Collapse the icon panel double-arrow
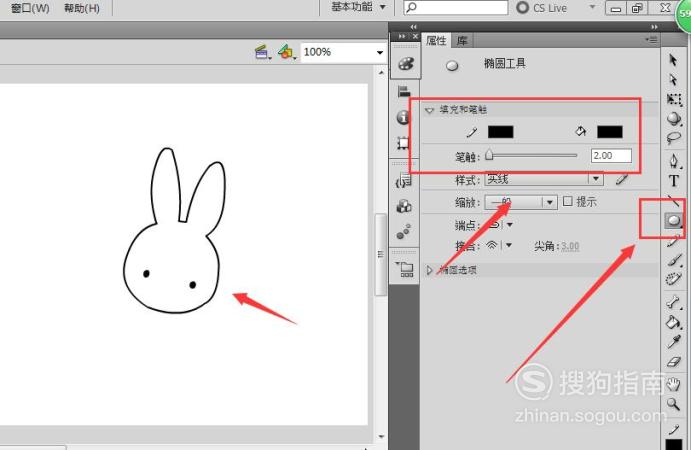 (413, 27)
